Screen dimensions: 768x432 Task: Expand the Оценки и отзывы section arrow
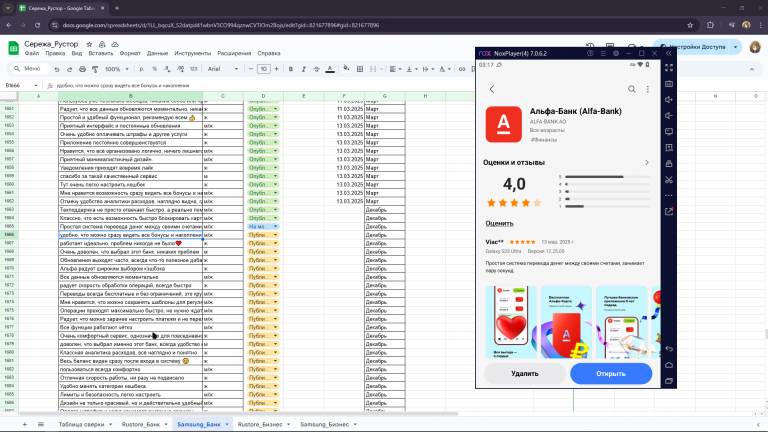click(x=647, y=163)
